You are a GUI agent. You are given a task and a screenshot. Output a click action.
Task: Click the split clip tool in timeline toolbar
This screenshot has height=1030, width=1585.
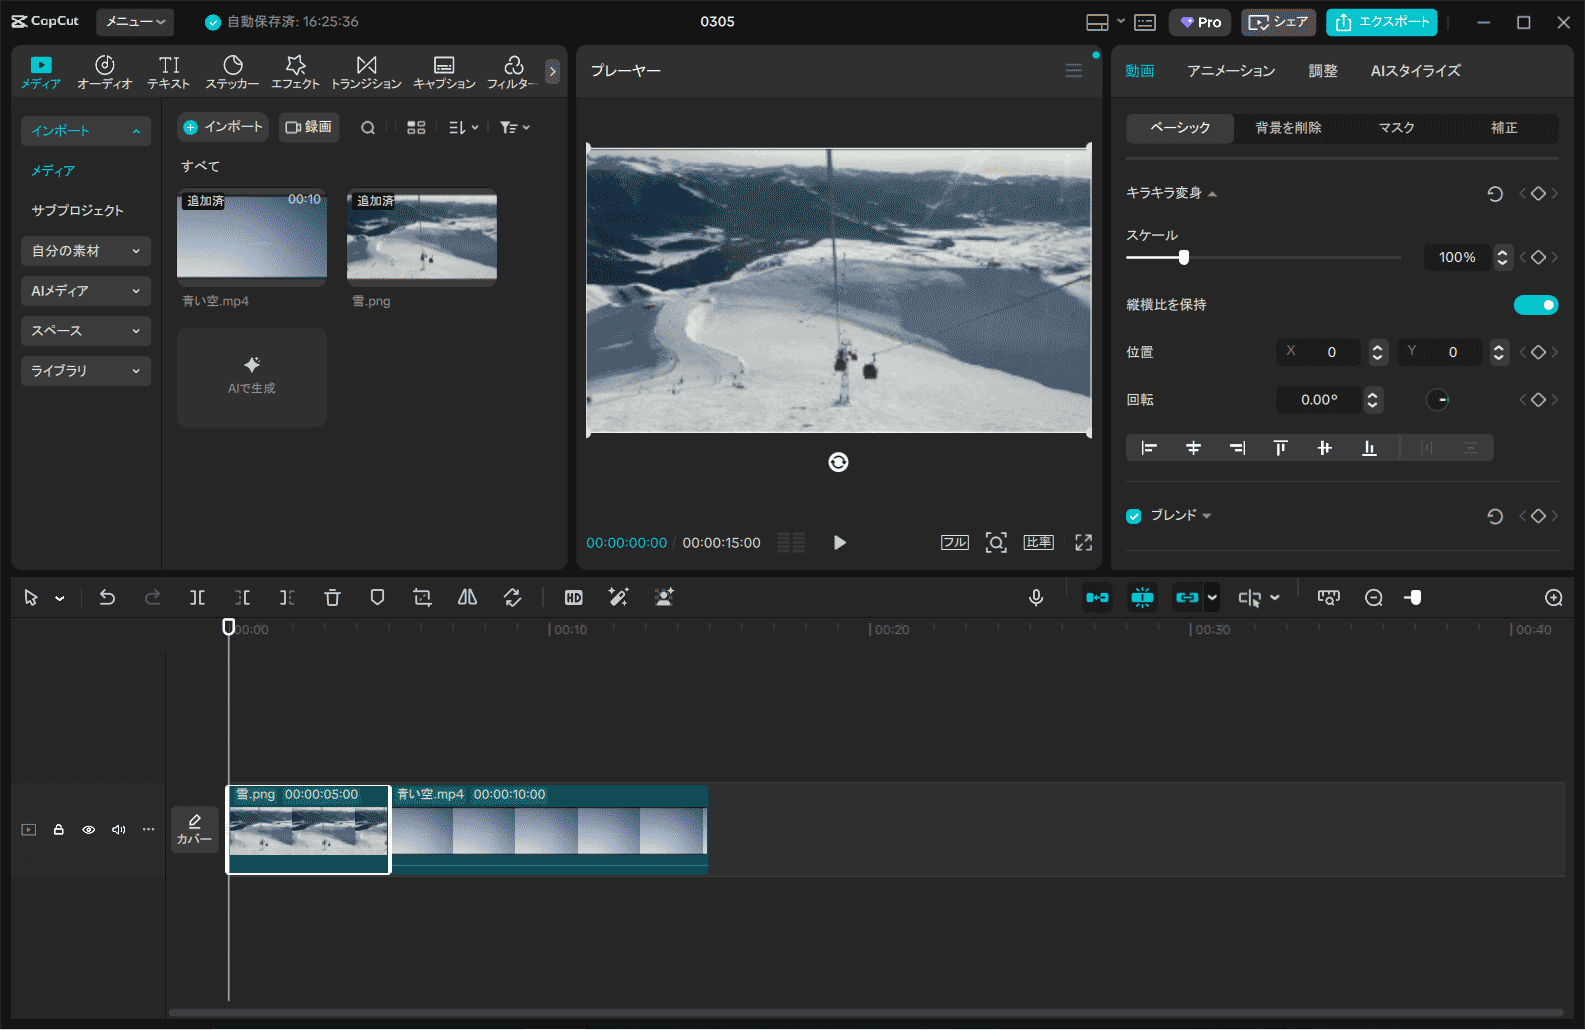click(x=197, y=597)
